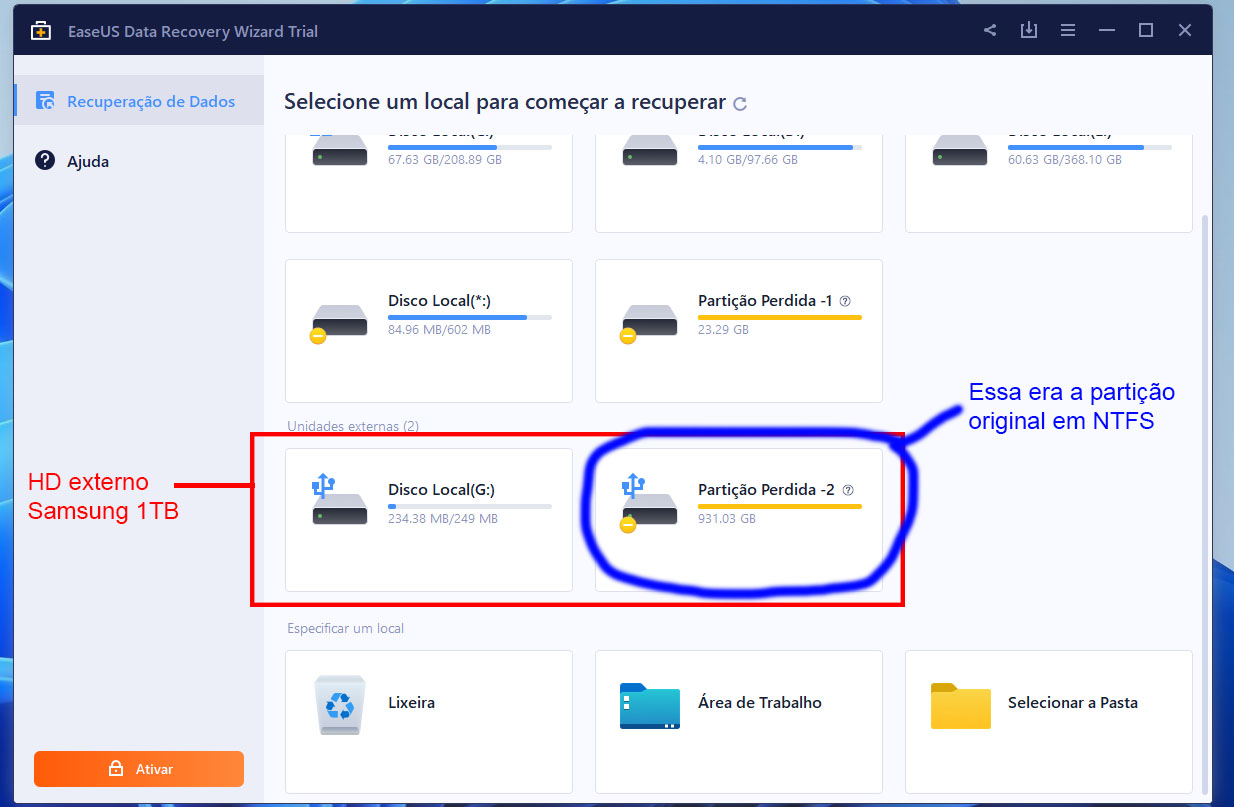Close the EaseUS Data Recovery window
Viewport: 1234px width, 807px height.
coord(1185,30)
